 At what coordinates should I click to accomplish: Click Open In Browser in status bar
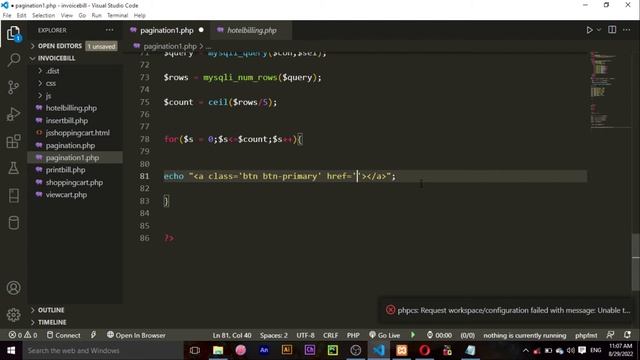click(x=136, y=335)
